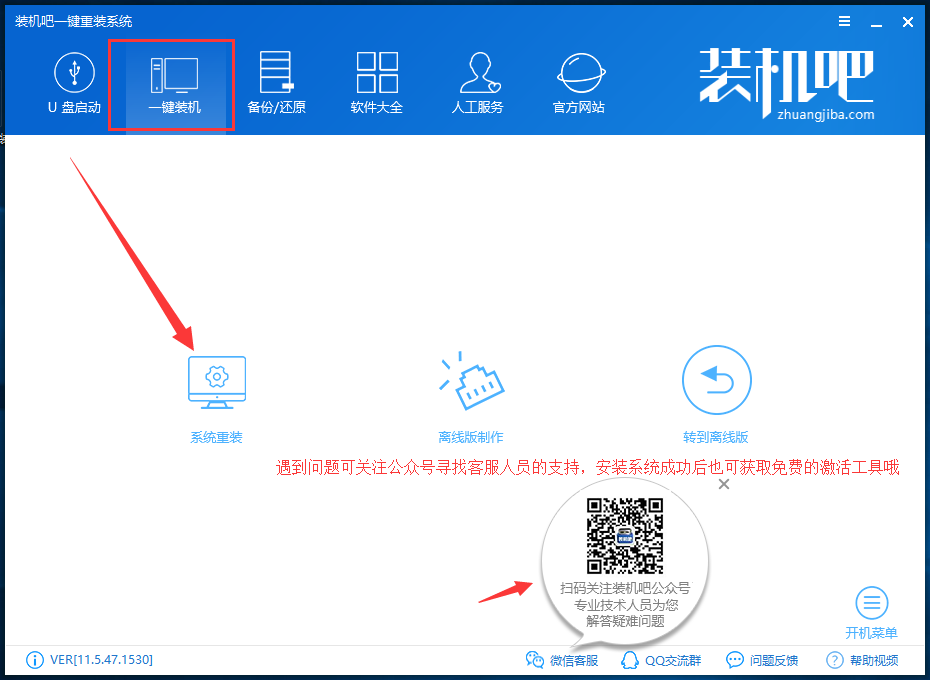The height and width of the screenshot is (680, 930).
Task: Join the QQ交流群 group
Action: [662, 660]
